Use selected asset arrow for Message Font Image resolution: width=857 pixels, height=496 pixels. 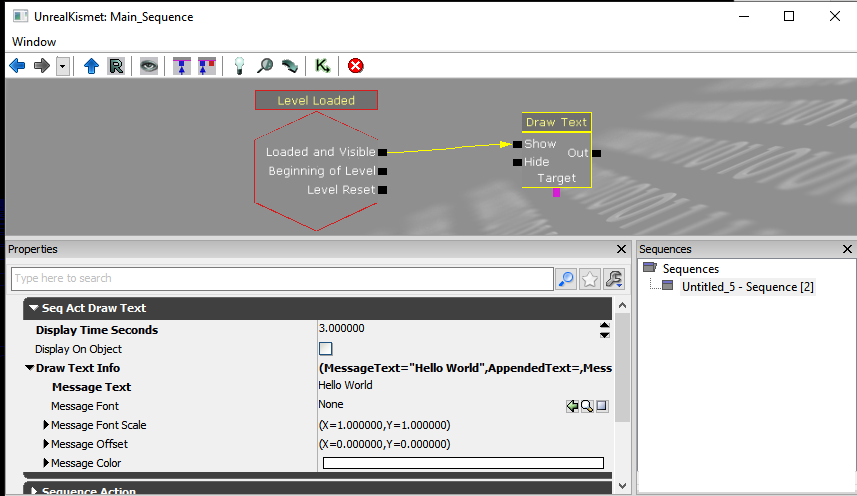click(x=572, y=406)
